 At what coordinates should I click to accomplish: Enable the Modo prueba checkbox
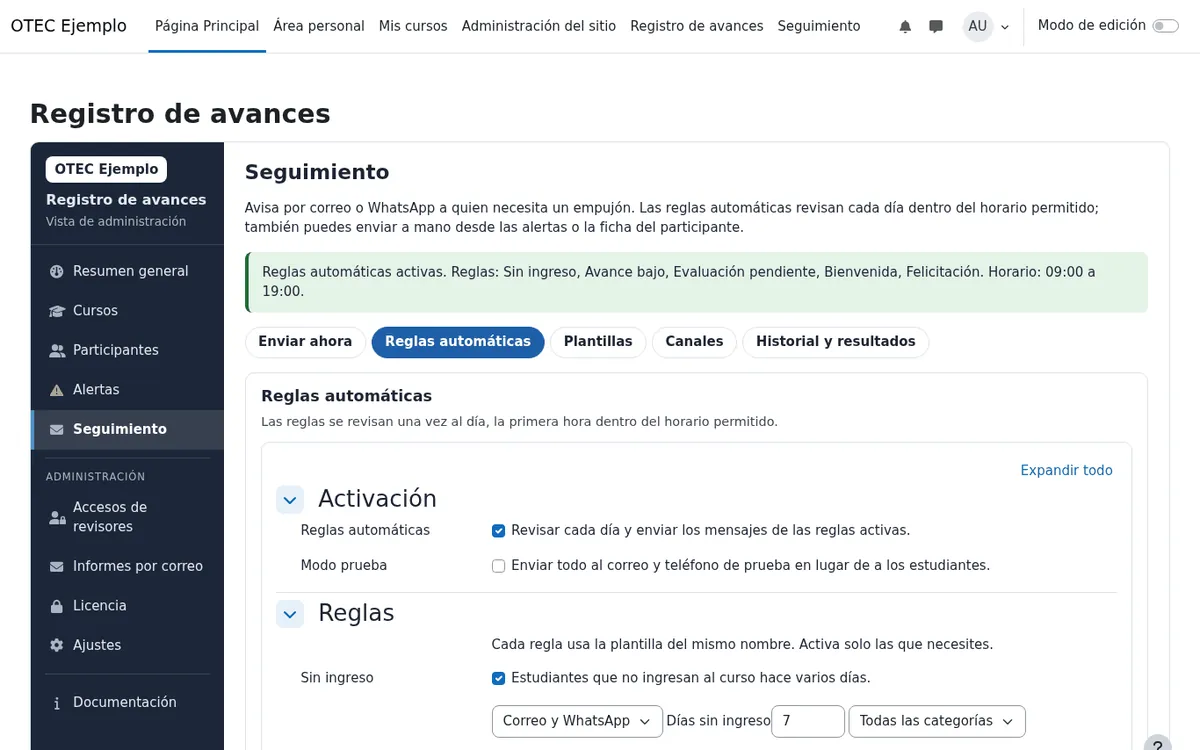coord(498,566)
